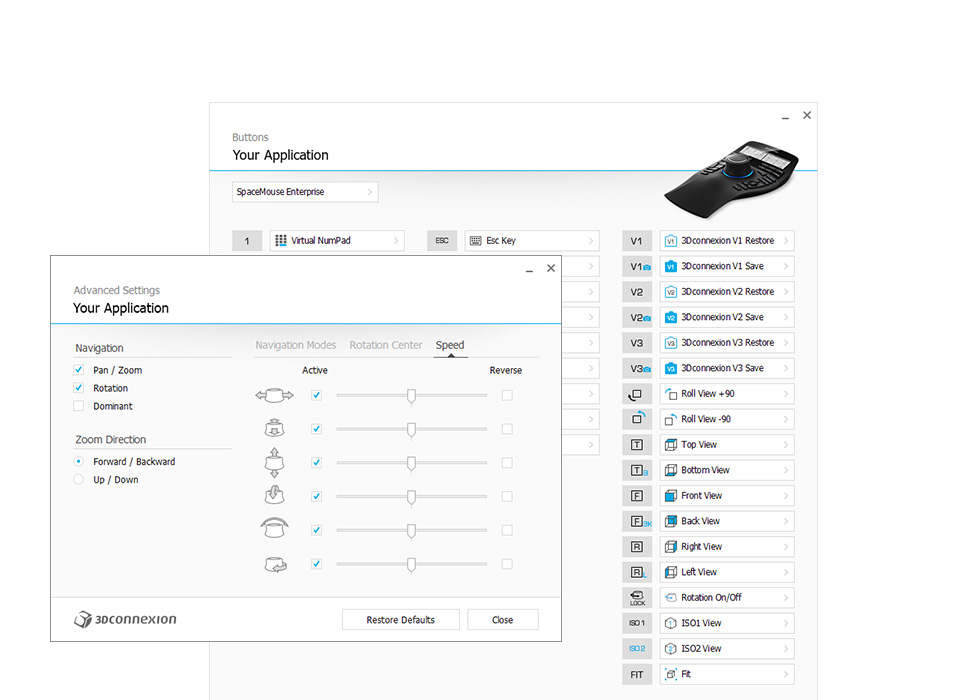Expand the Top View command assignment
Image resolution: width=980 pixels, height=700 pixels.
tap(727, 445)
